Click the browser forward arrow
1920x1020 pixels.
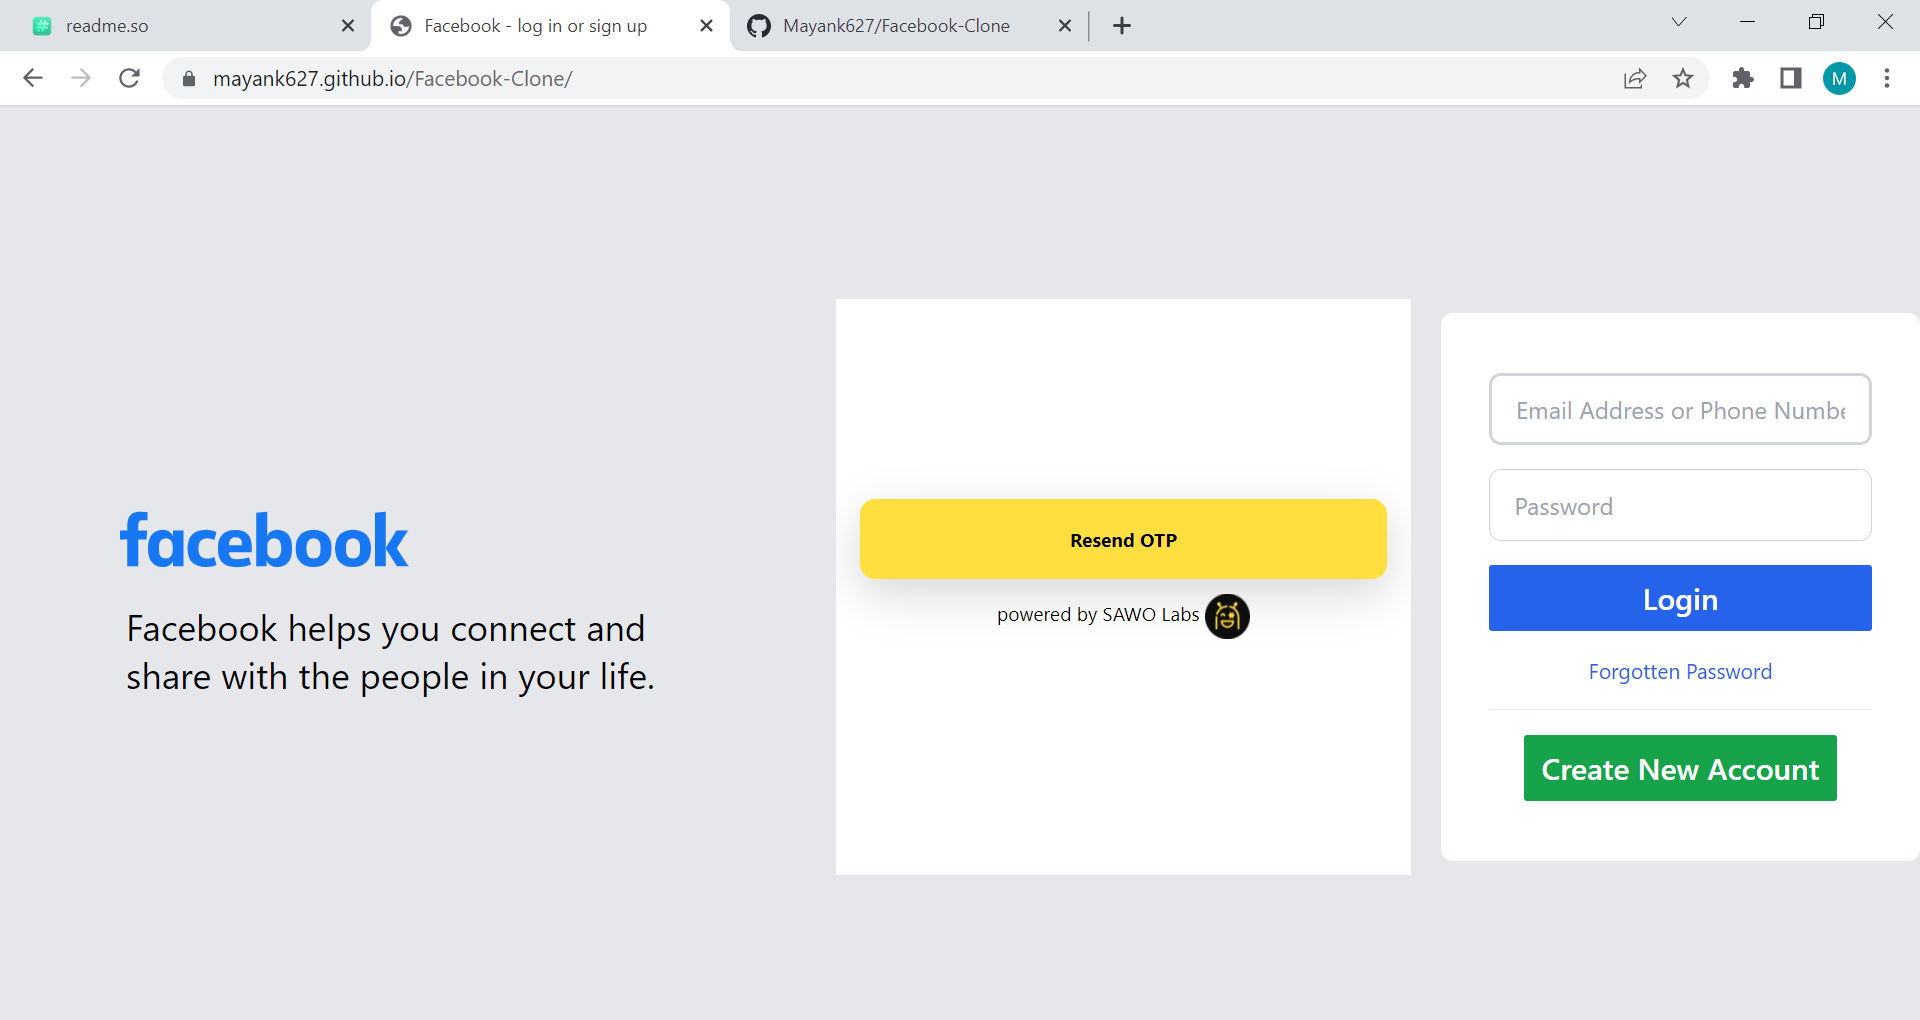(x=81, y=78)
